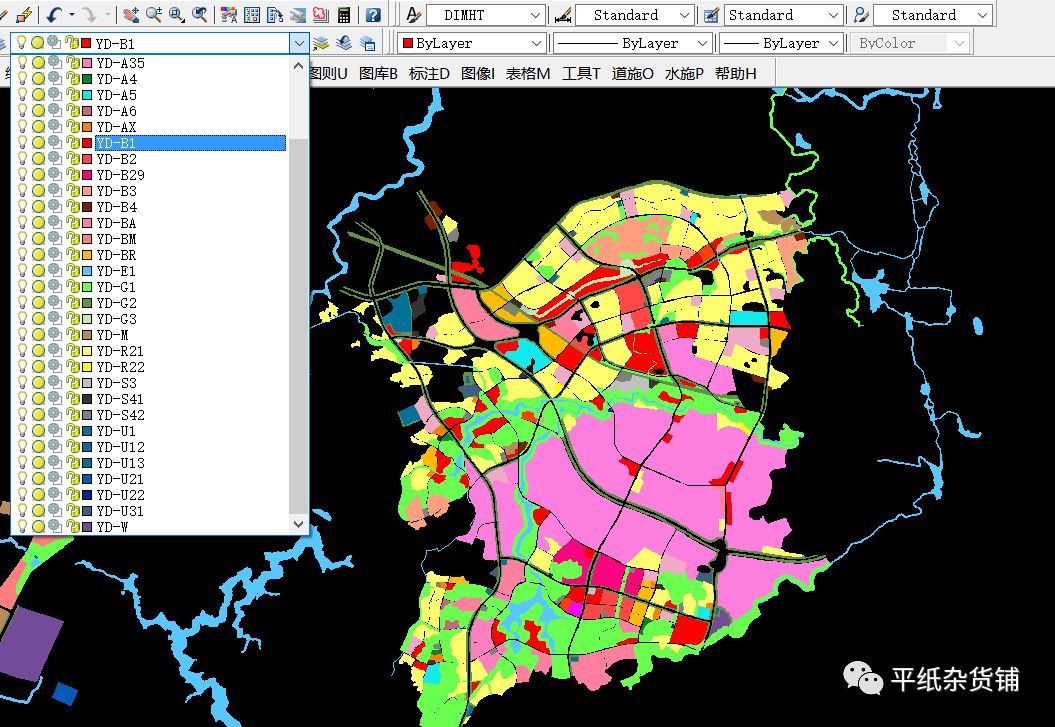Open the dimension style Standard dropdown

tap(684, 15)
